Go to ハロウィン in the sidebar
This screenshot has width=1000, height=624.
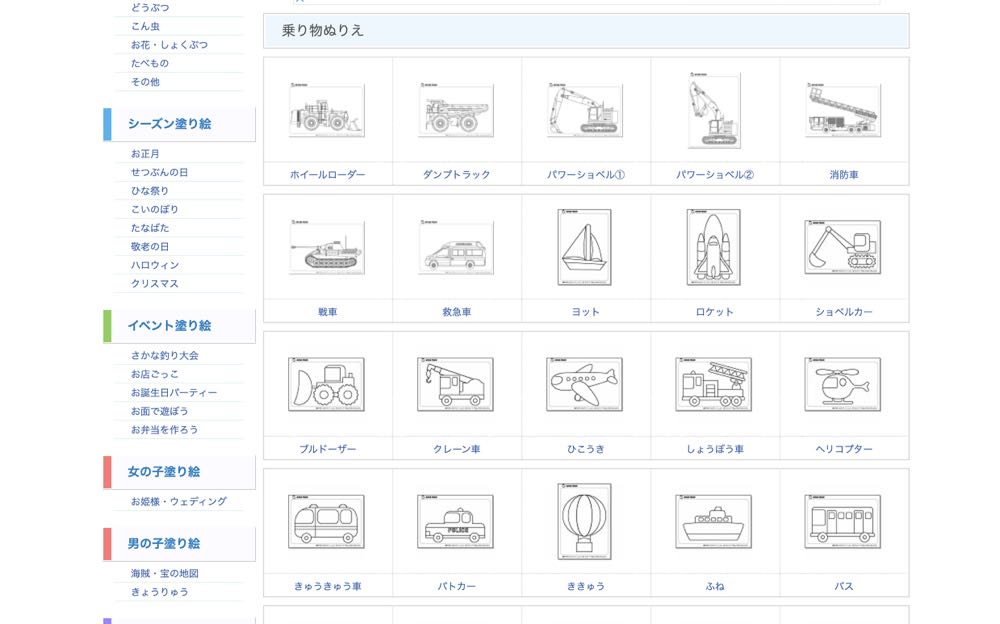[155, 265]
